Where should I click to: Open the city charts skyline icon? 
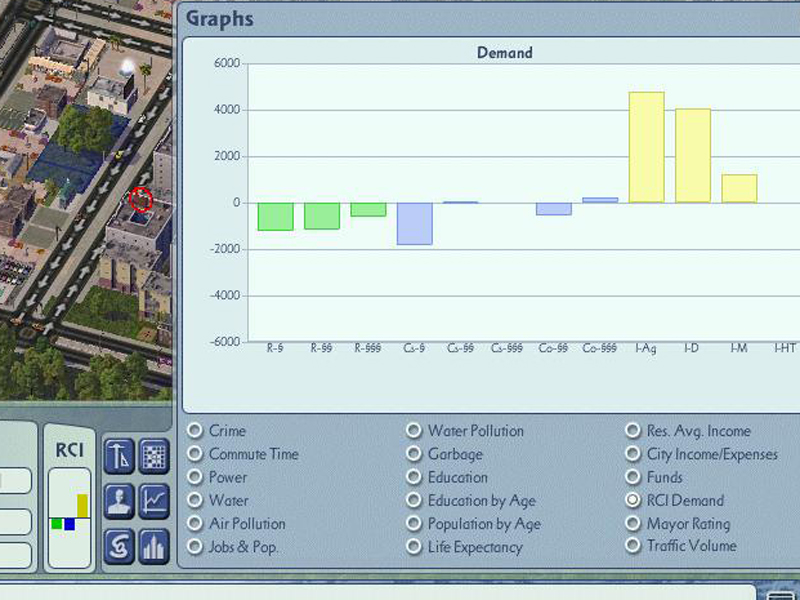(x=153, y=545)
